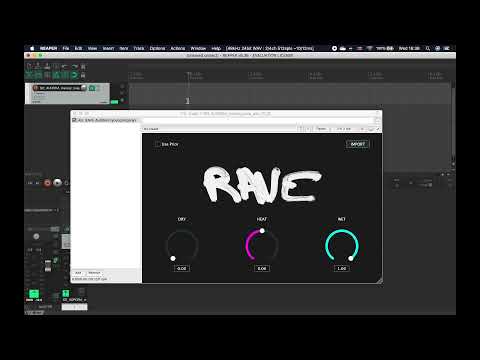Open the REAPER application menu
480x360 pixels.
[49, 48]
